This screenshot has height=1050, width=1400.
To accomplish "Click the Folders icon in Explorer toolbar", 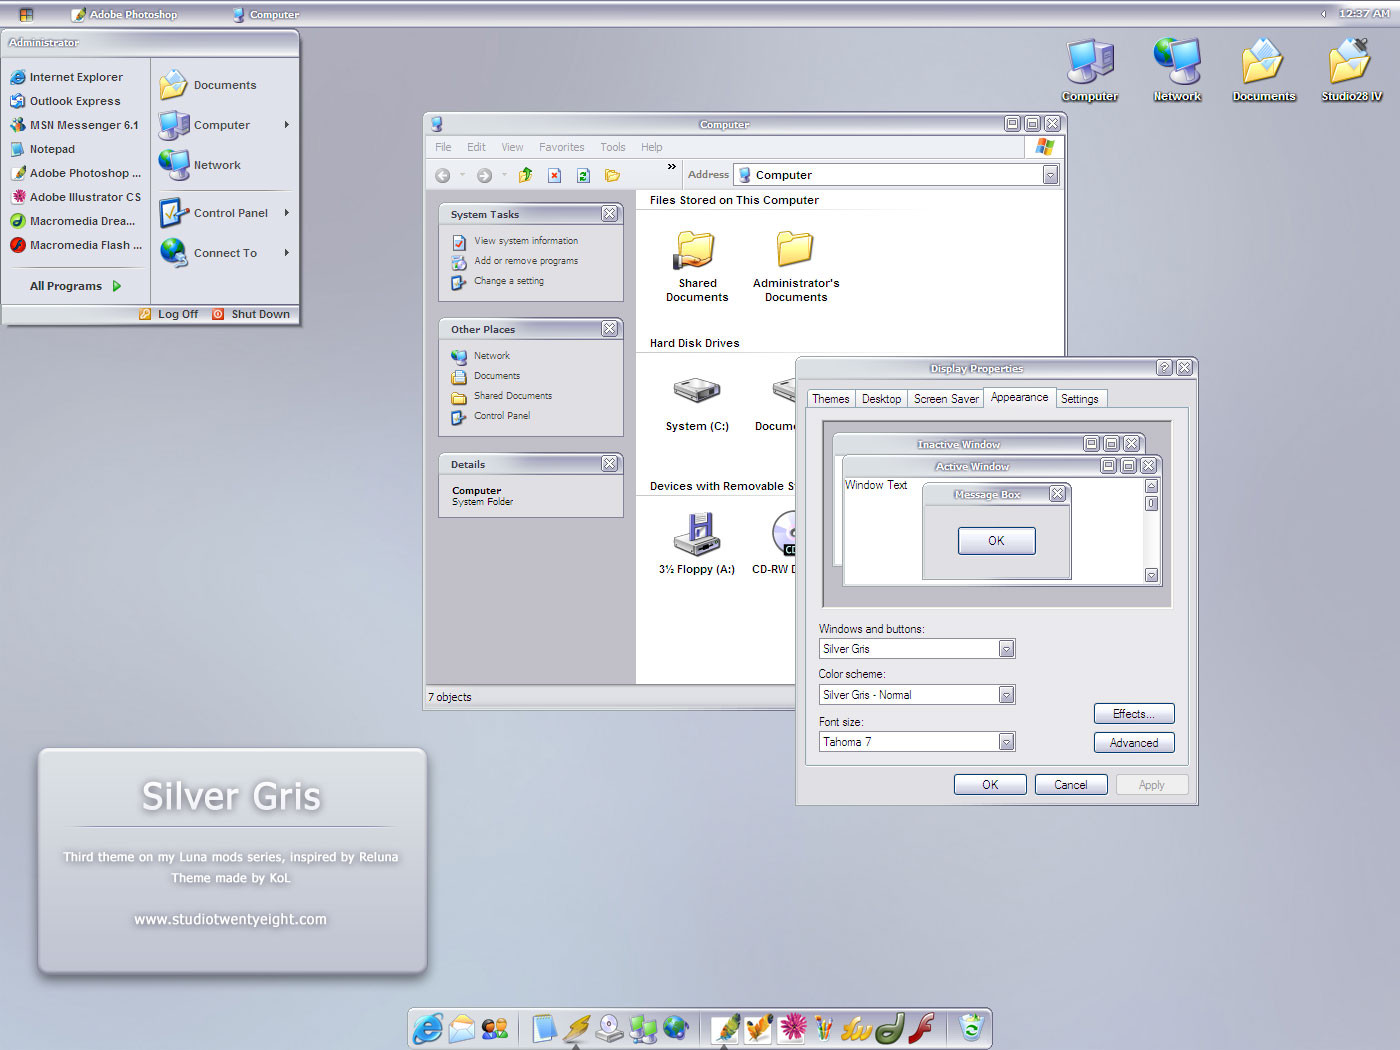I will 612,175.
